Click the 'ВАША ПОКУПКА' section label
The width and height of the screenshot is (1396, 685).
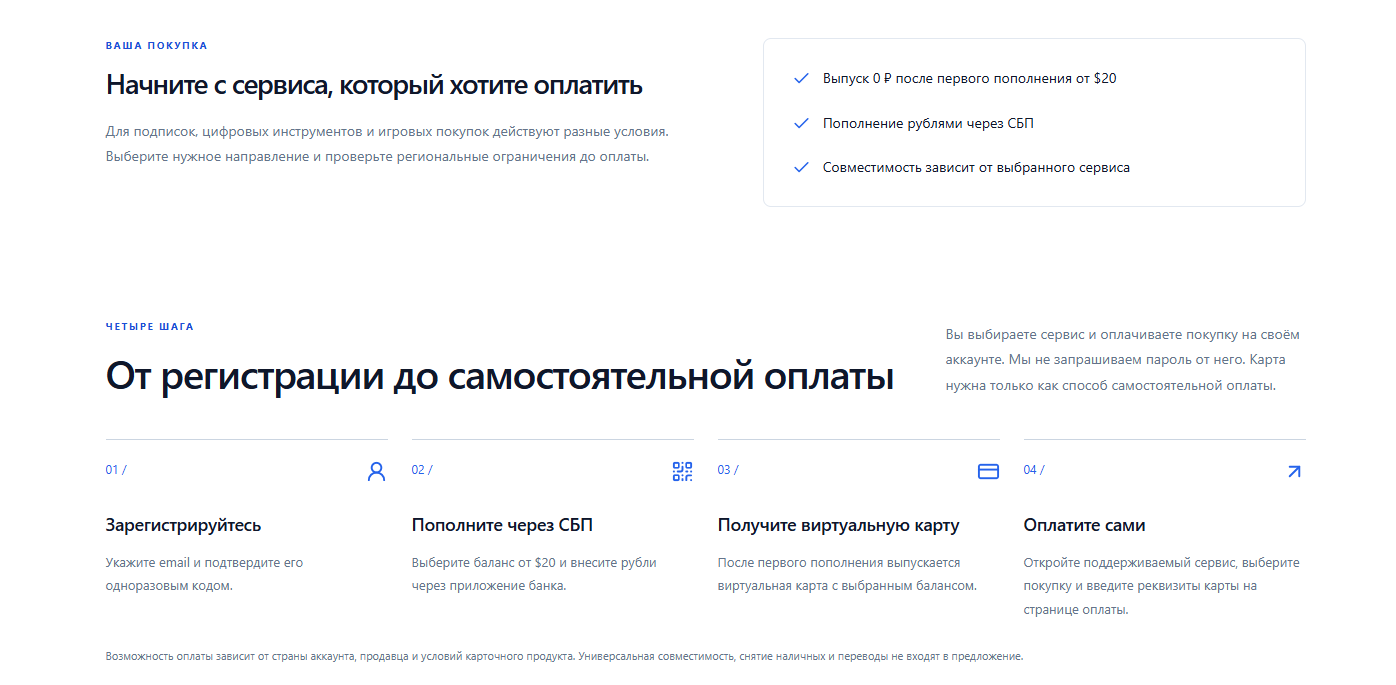pyautogui.click(x=157, y=46)
